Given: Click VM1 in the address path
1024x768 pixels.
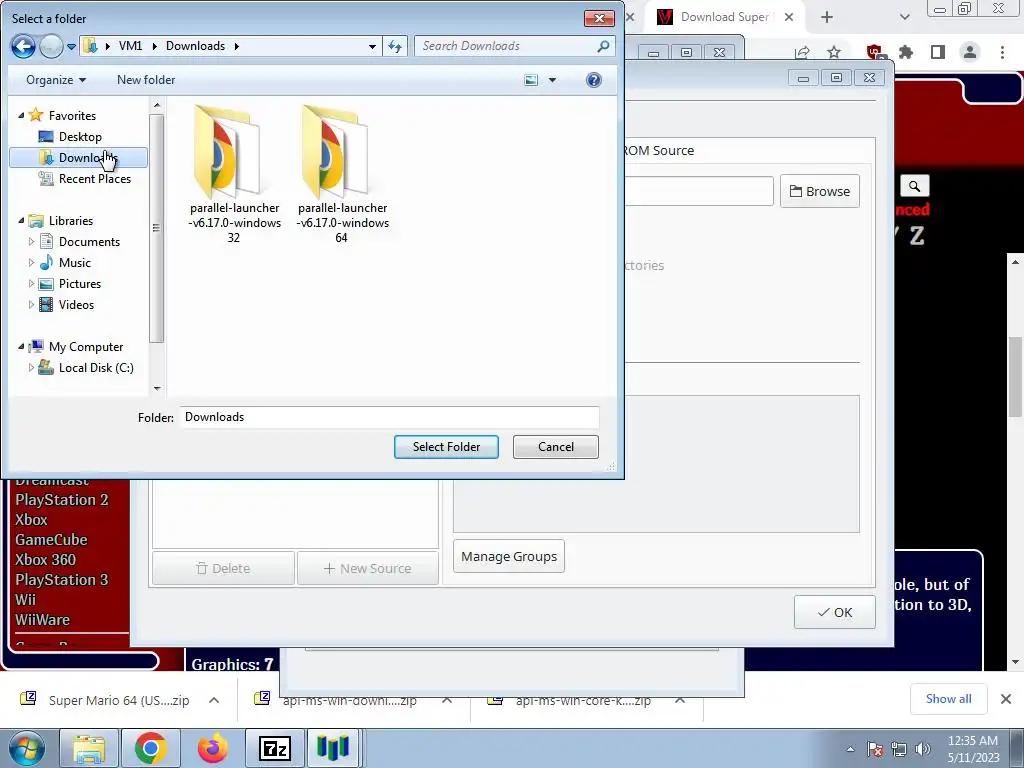Looking at the screenshot, I should tap(130, 46).
